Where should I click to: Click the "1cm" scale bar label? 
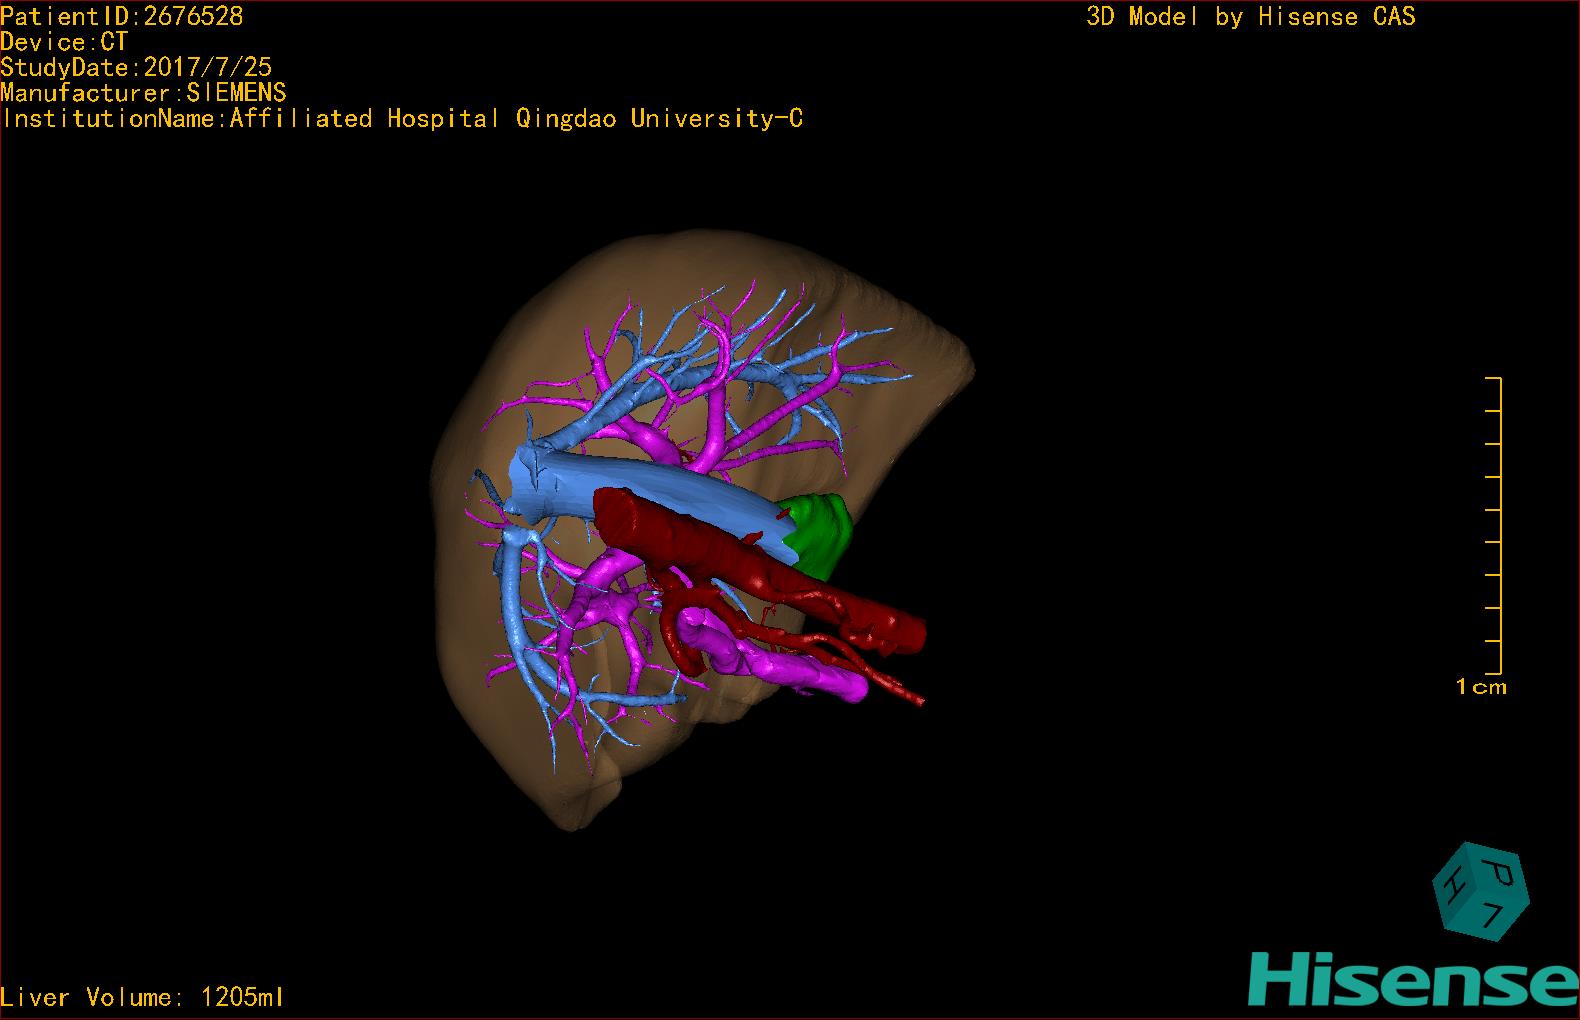click(1481, 687)
